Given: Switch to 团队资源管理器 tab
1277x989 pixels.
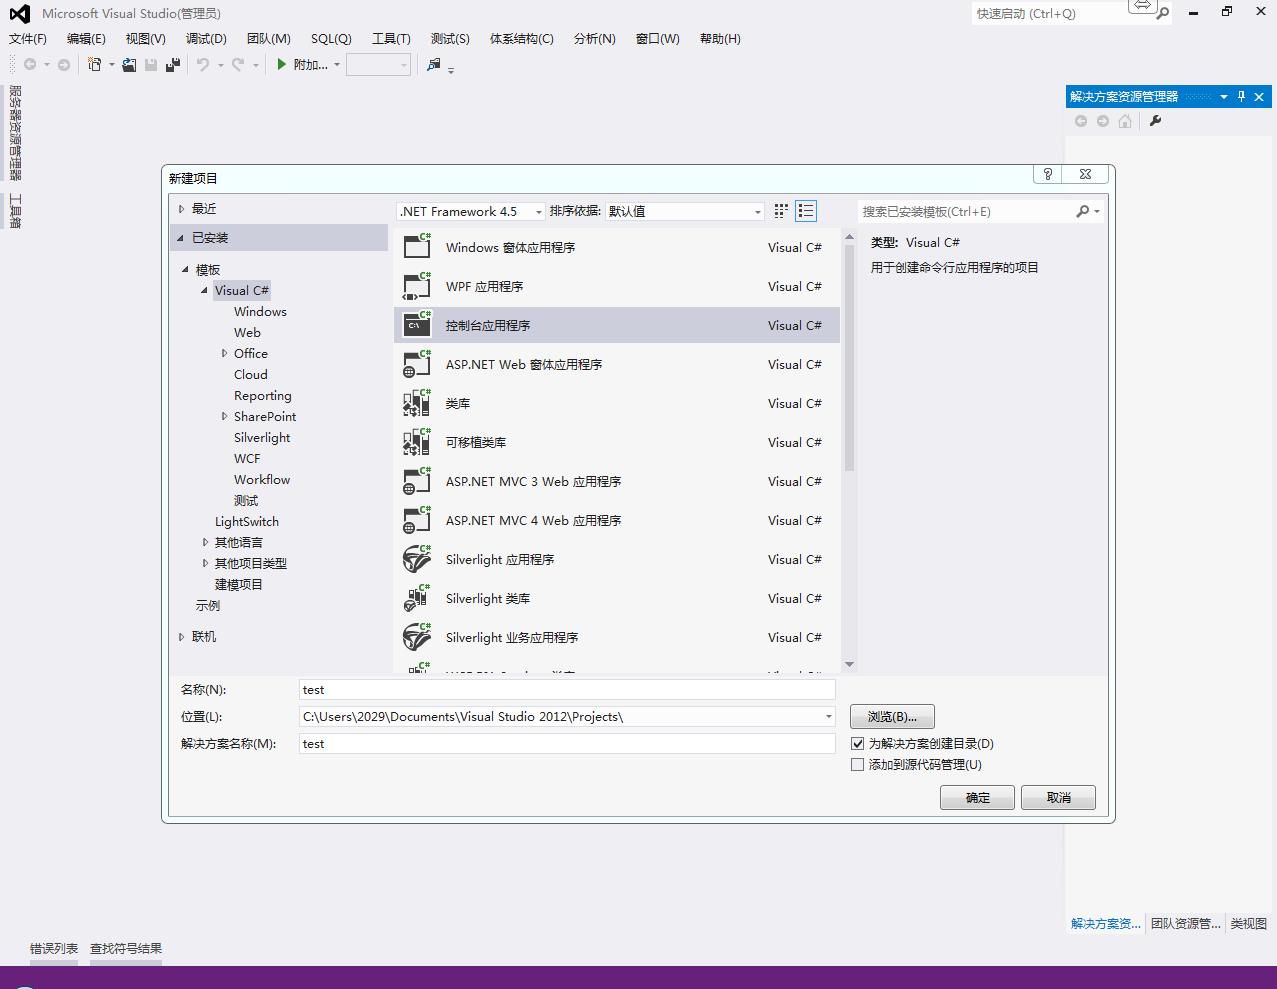Looking at the screenshot, I should click(1186, 923).
